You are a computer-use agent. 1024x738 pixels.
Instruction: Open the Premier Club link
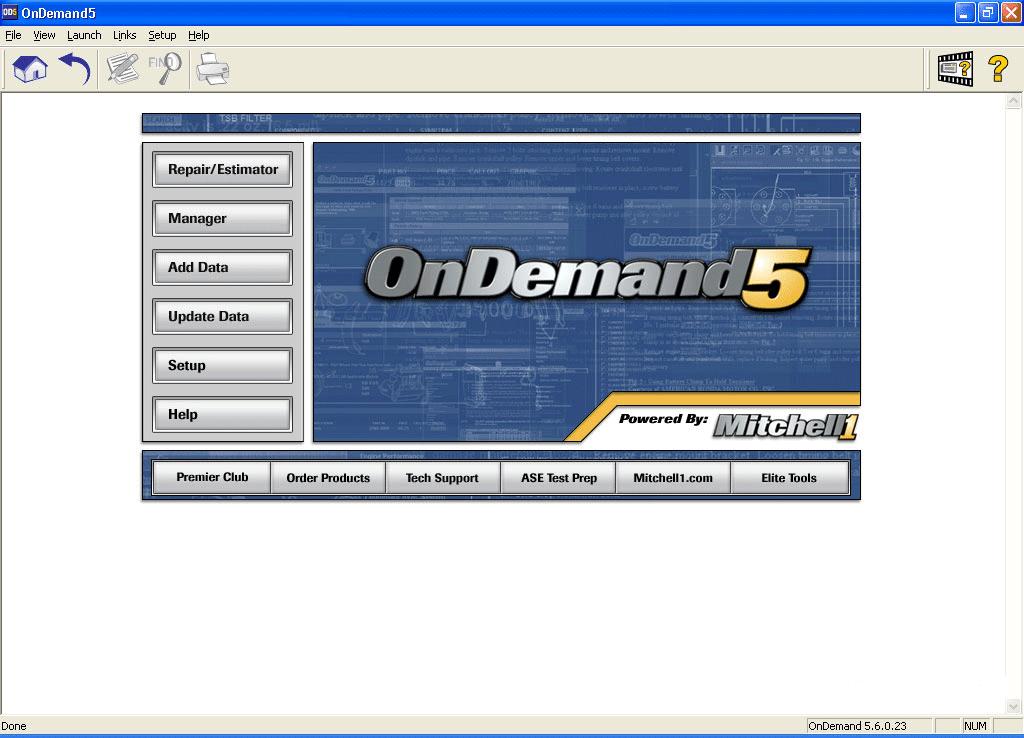212,477
